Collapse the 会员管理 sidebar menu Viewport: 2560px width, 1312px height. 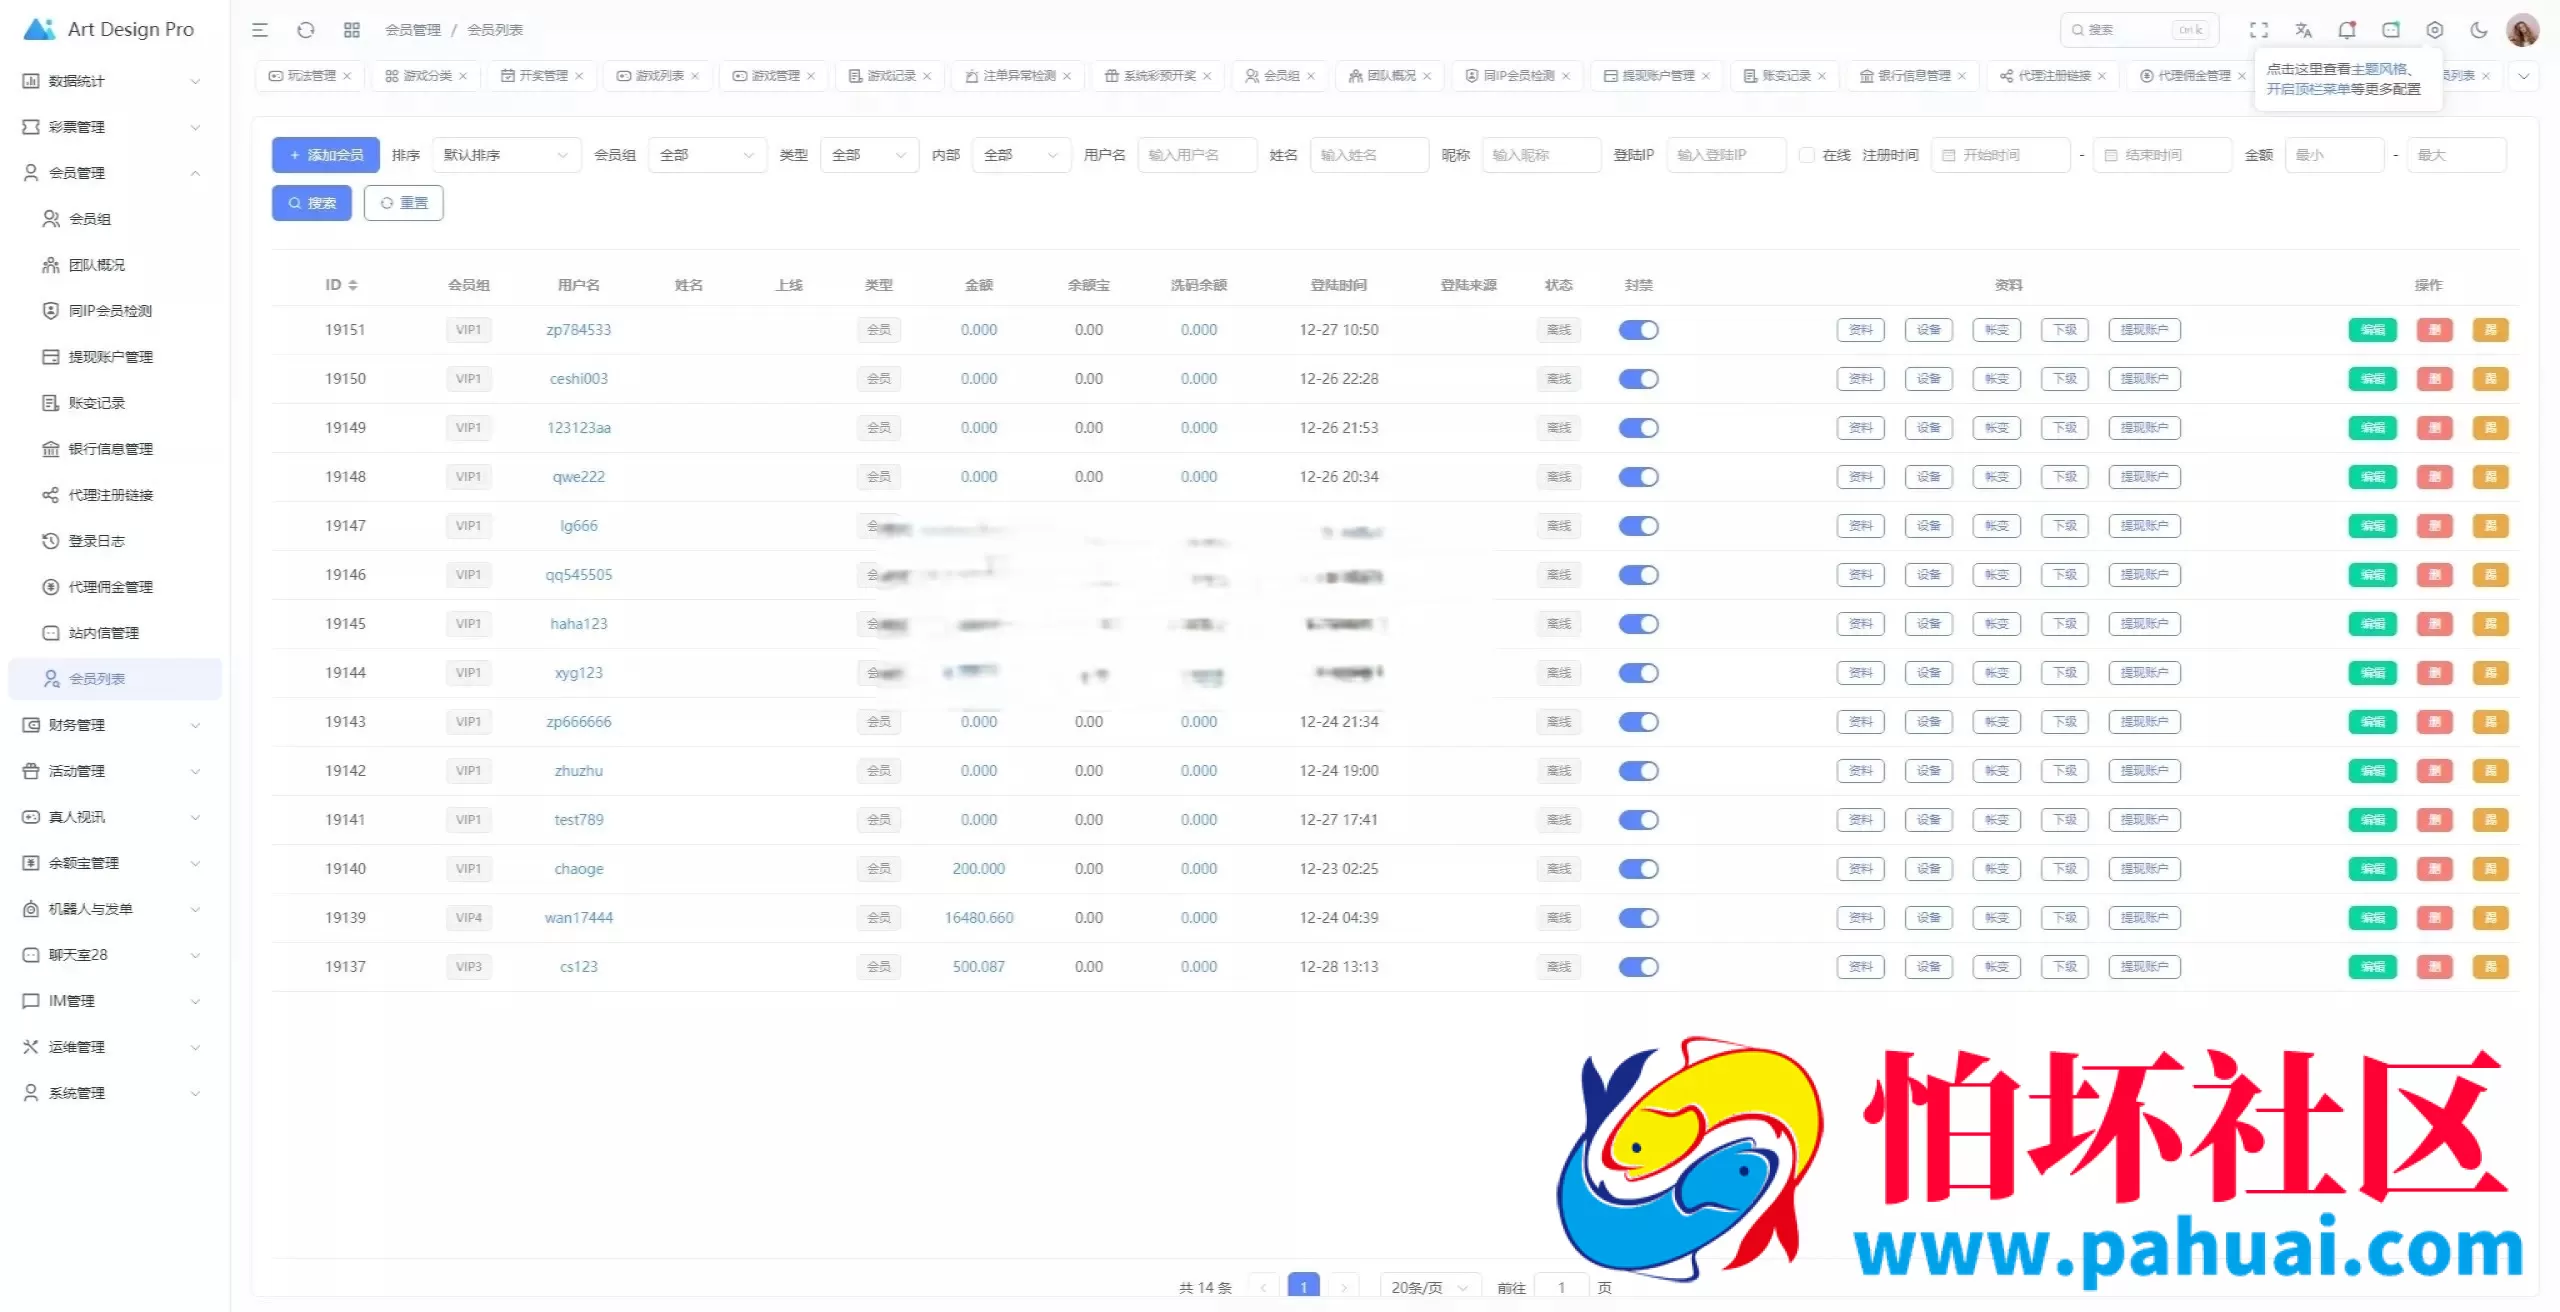point(115,173)
